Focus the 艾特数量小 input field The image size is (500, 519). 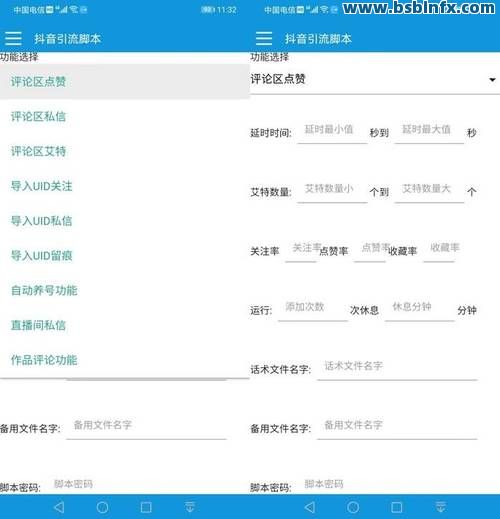coord(332,191)
